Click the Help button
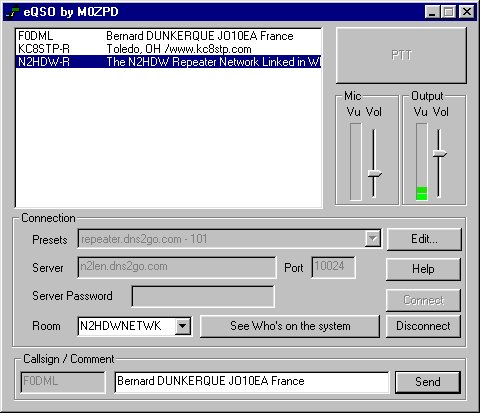 423,269
